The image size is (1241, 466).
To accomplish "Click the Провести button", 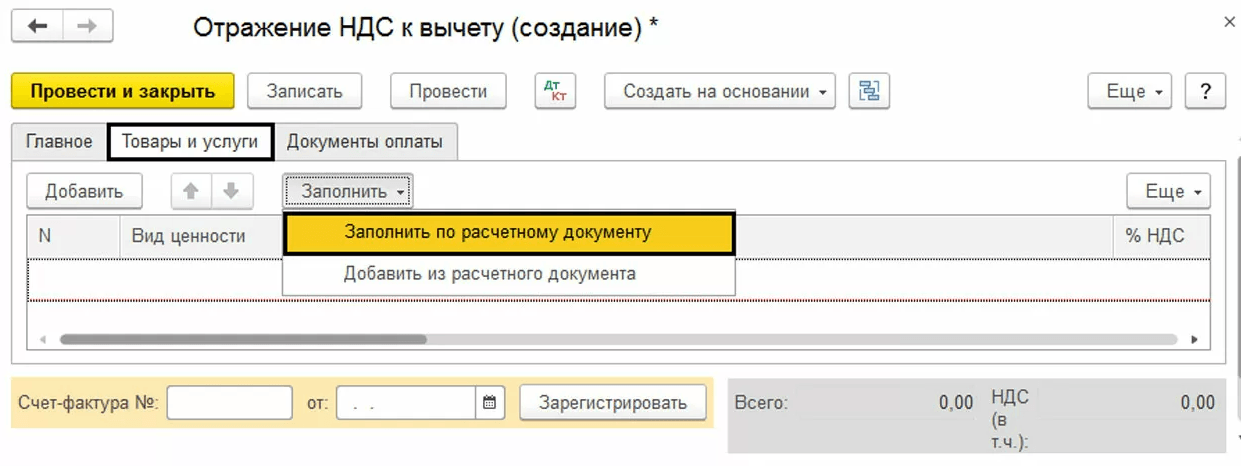I will 448,91.
